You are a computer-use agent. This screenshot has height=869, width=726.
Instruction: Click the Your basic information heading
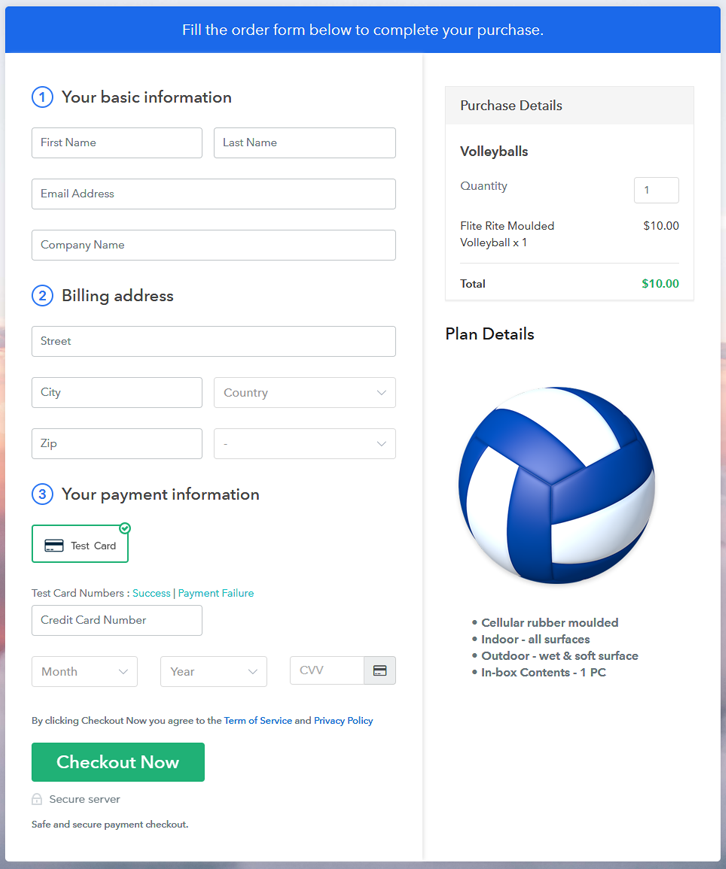point(146,97)
